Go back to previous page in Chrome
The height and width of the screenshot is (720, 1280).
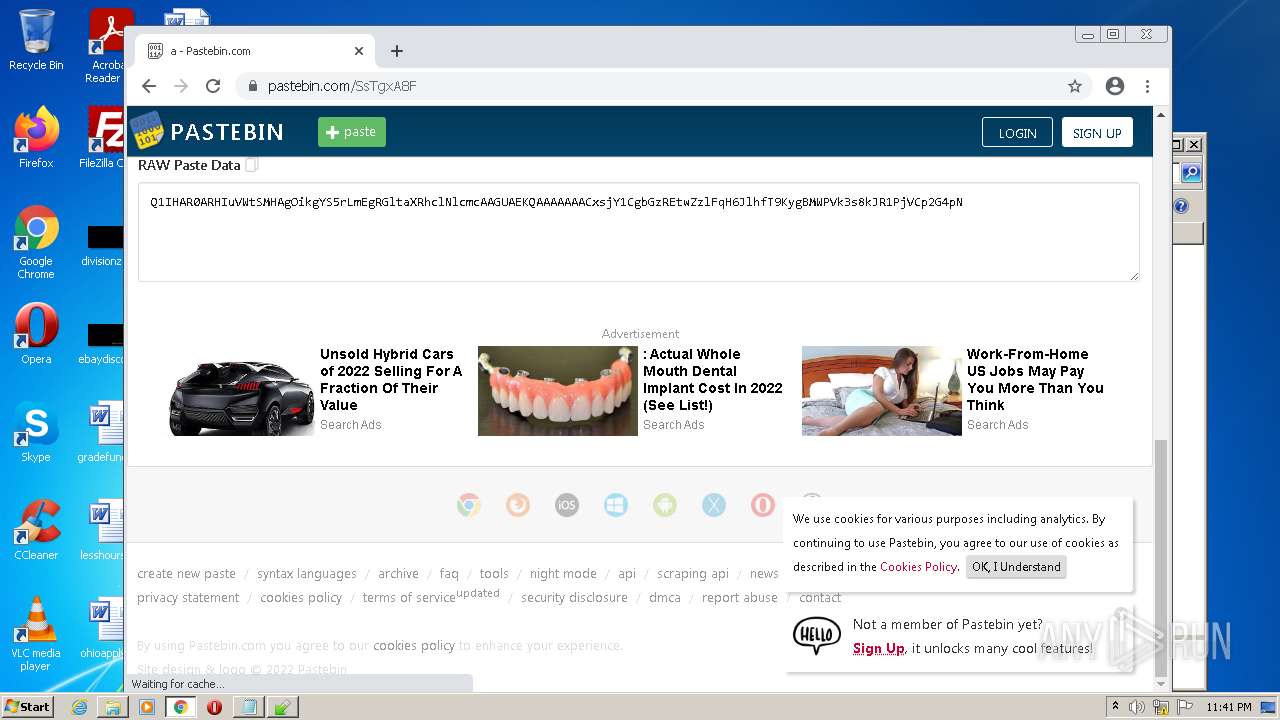point(149,86)
